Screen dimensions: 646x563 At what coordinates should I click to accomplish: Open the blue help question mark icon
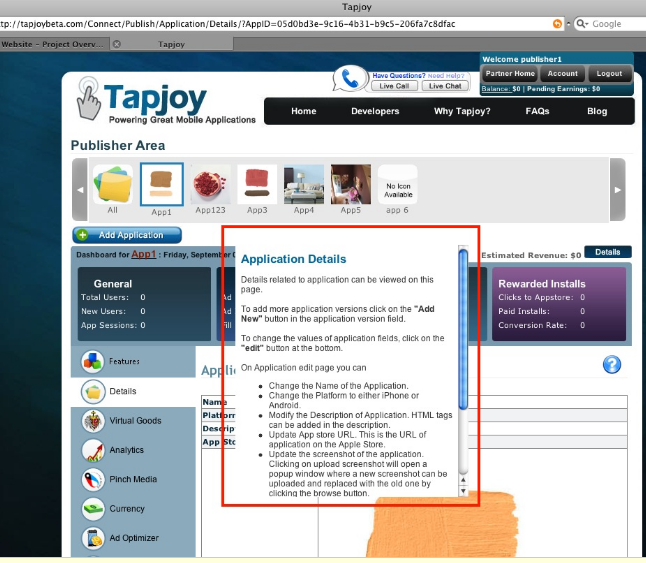pos(612,364)
